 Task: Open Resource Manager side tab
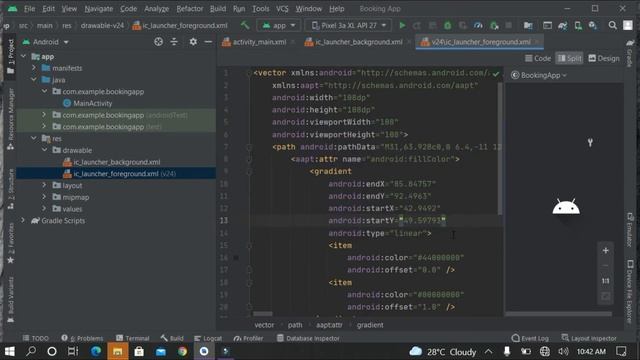click(11, 118)
